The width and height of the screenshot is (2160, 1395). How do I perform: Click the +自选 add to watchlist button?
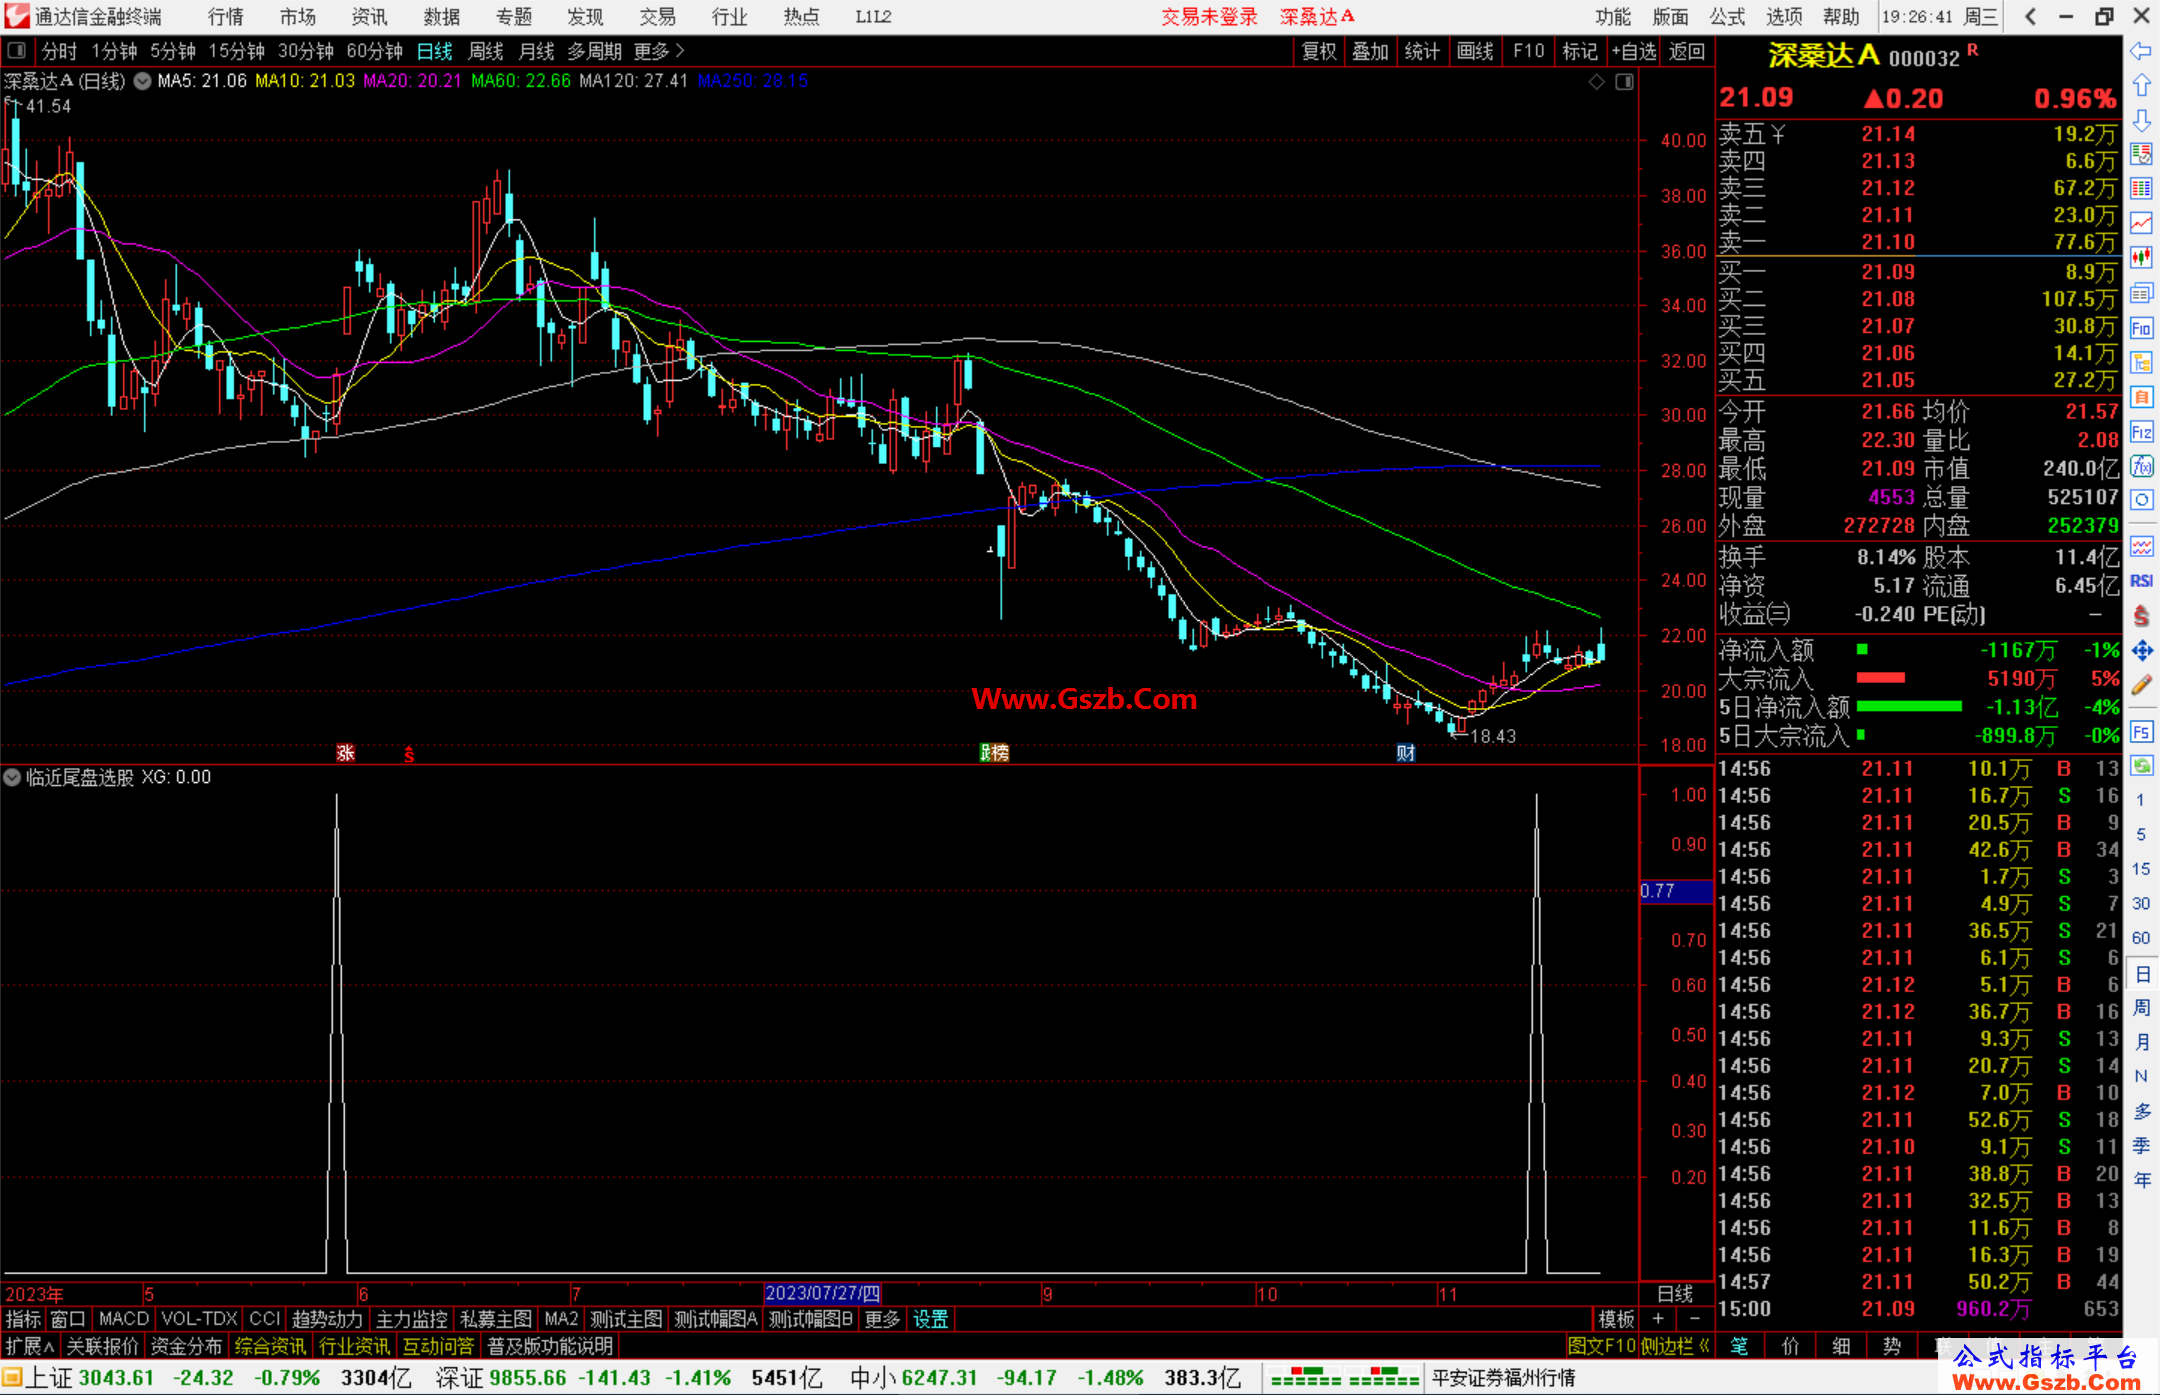pyautogui.click(x=1634, y=51)
